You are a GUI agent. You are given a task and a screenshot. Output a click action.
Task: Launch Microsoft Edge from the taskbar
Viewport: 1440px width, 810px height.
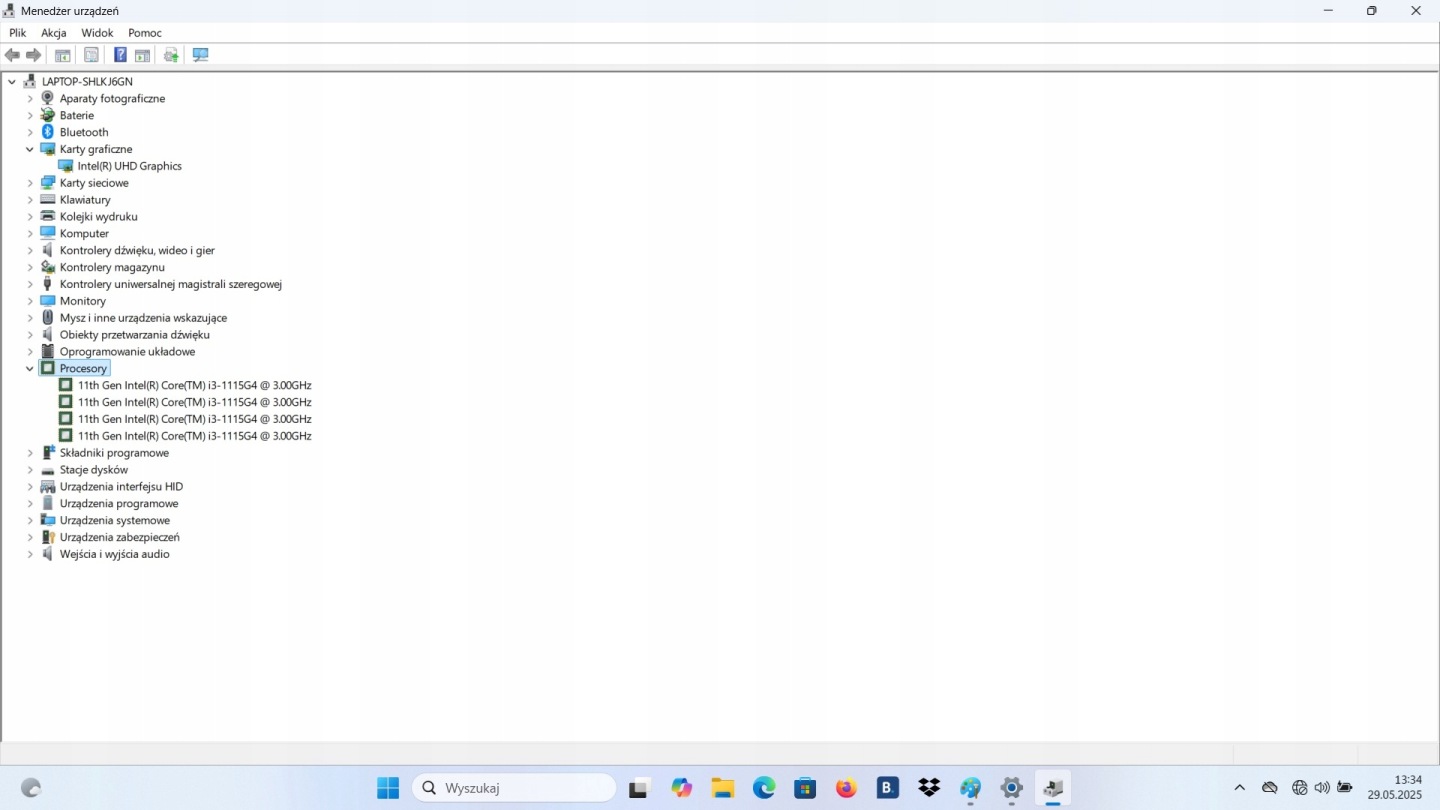pyautogui.click(x=764, y=788)
